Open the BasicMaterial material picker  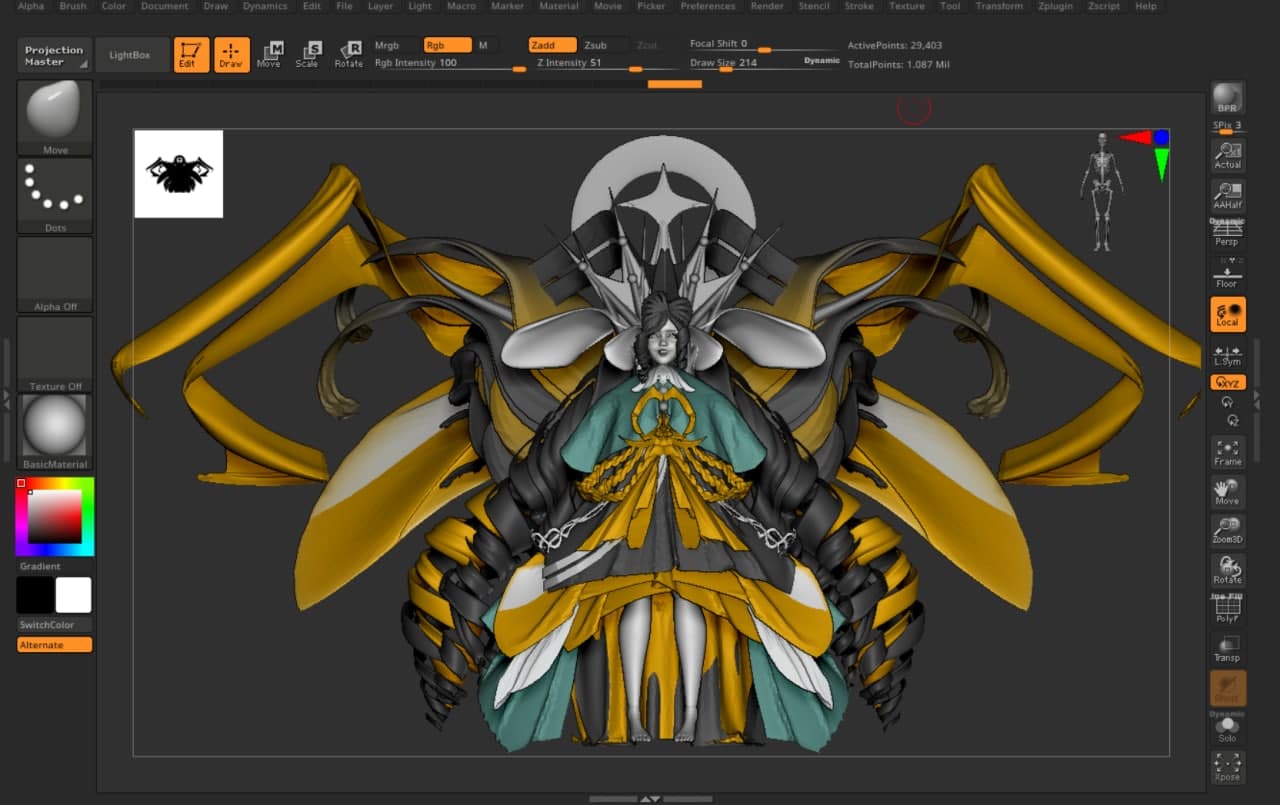click(x=55, y=431)
